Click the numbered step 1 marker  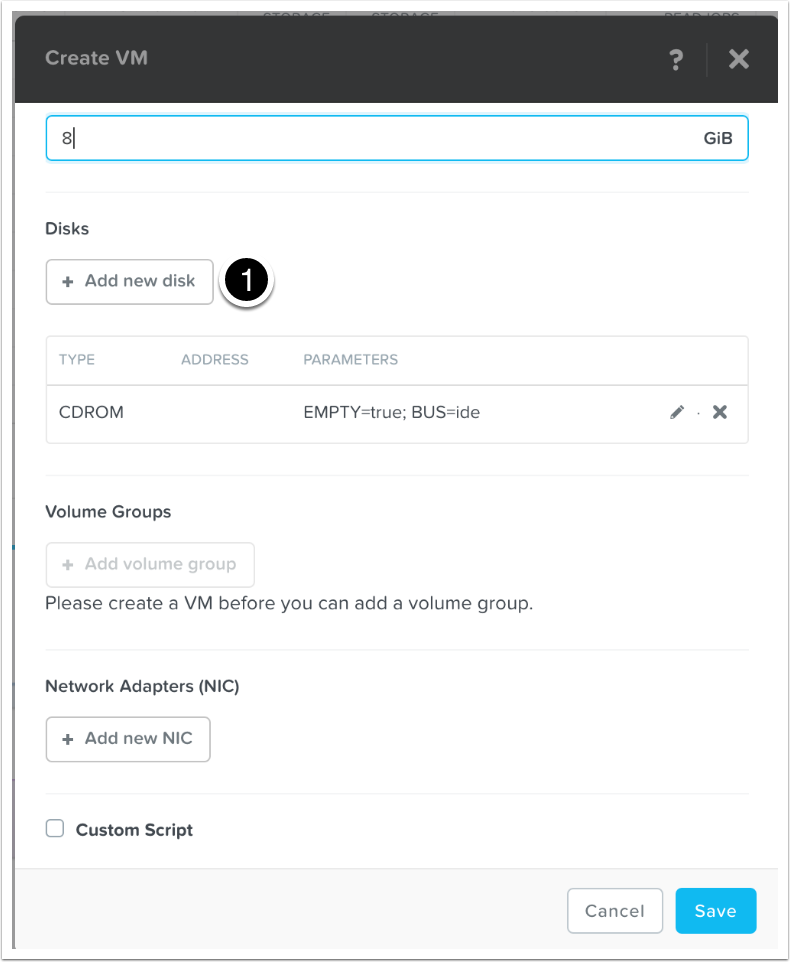click(x=246, y=281)
